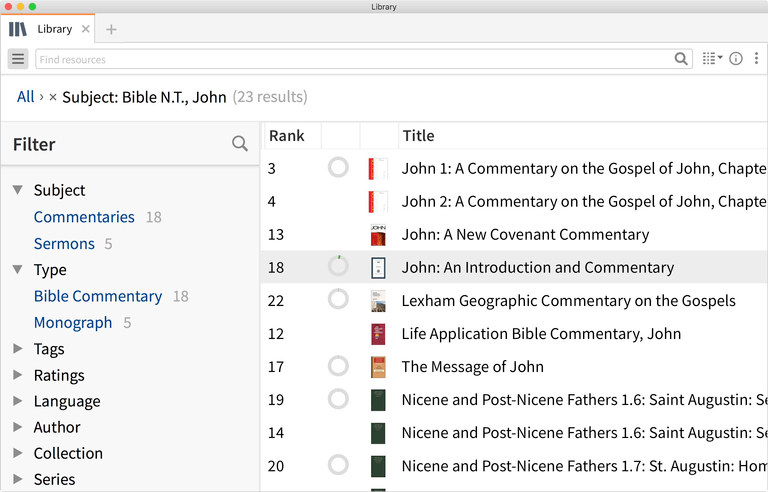Click progress circle in rank 19 row
The height and width of the screenshot is (492, 768).
tap(338, 399)
